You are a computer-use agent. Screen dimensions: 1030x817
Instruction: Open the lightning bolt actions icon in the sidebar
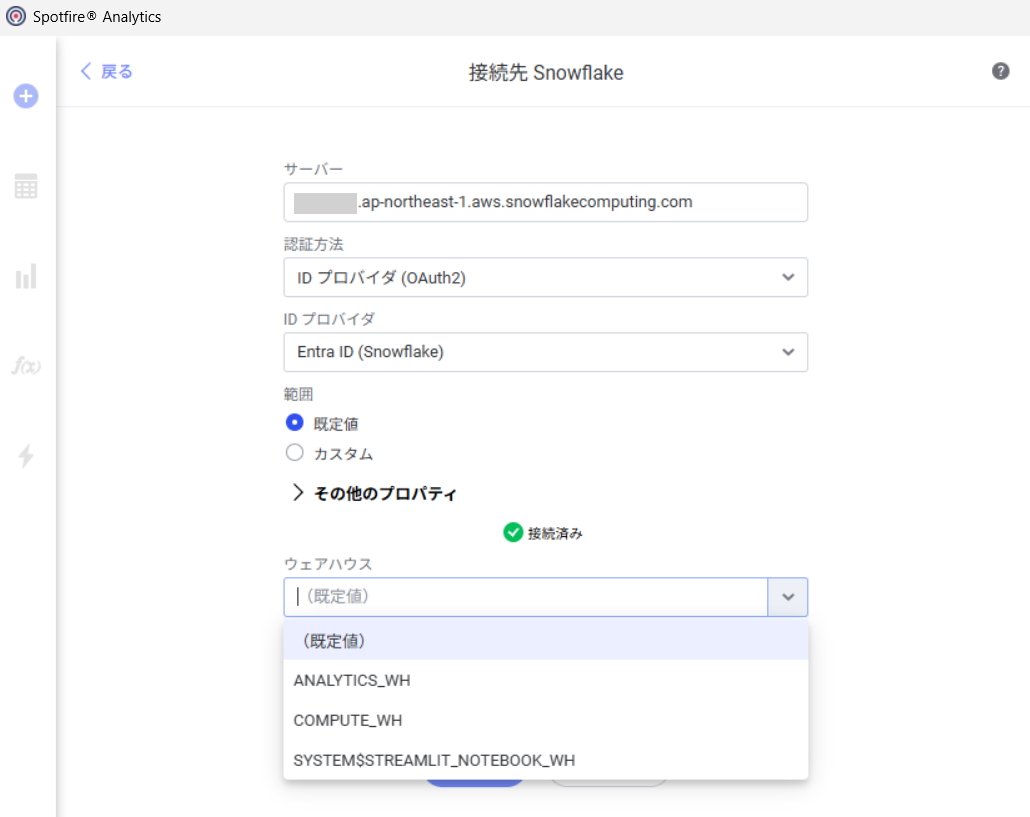click(26, 455)
